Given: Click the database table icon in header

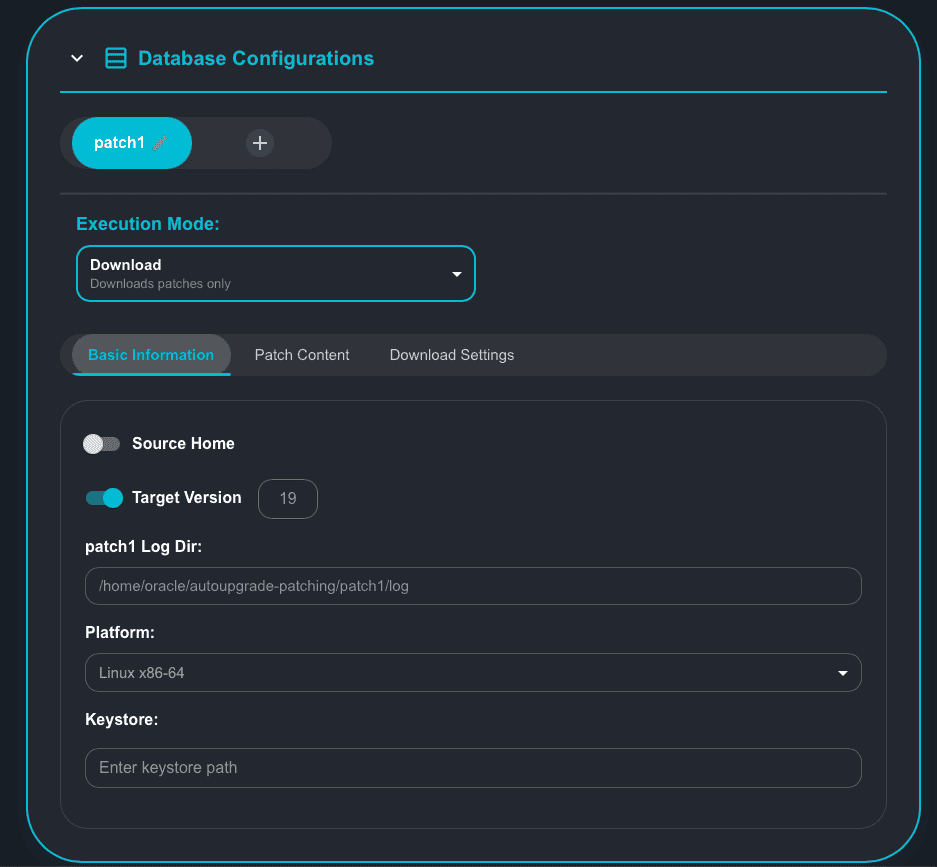Looking at the screenshot, I should pyautogui.click(x=116, y=58).
